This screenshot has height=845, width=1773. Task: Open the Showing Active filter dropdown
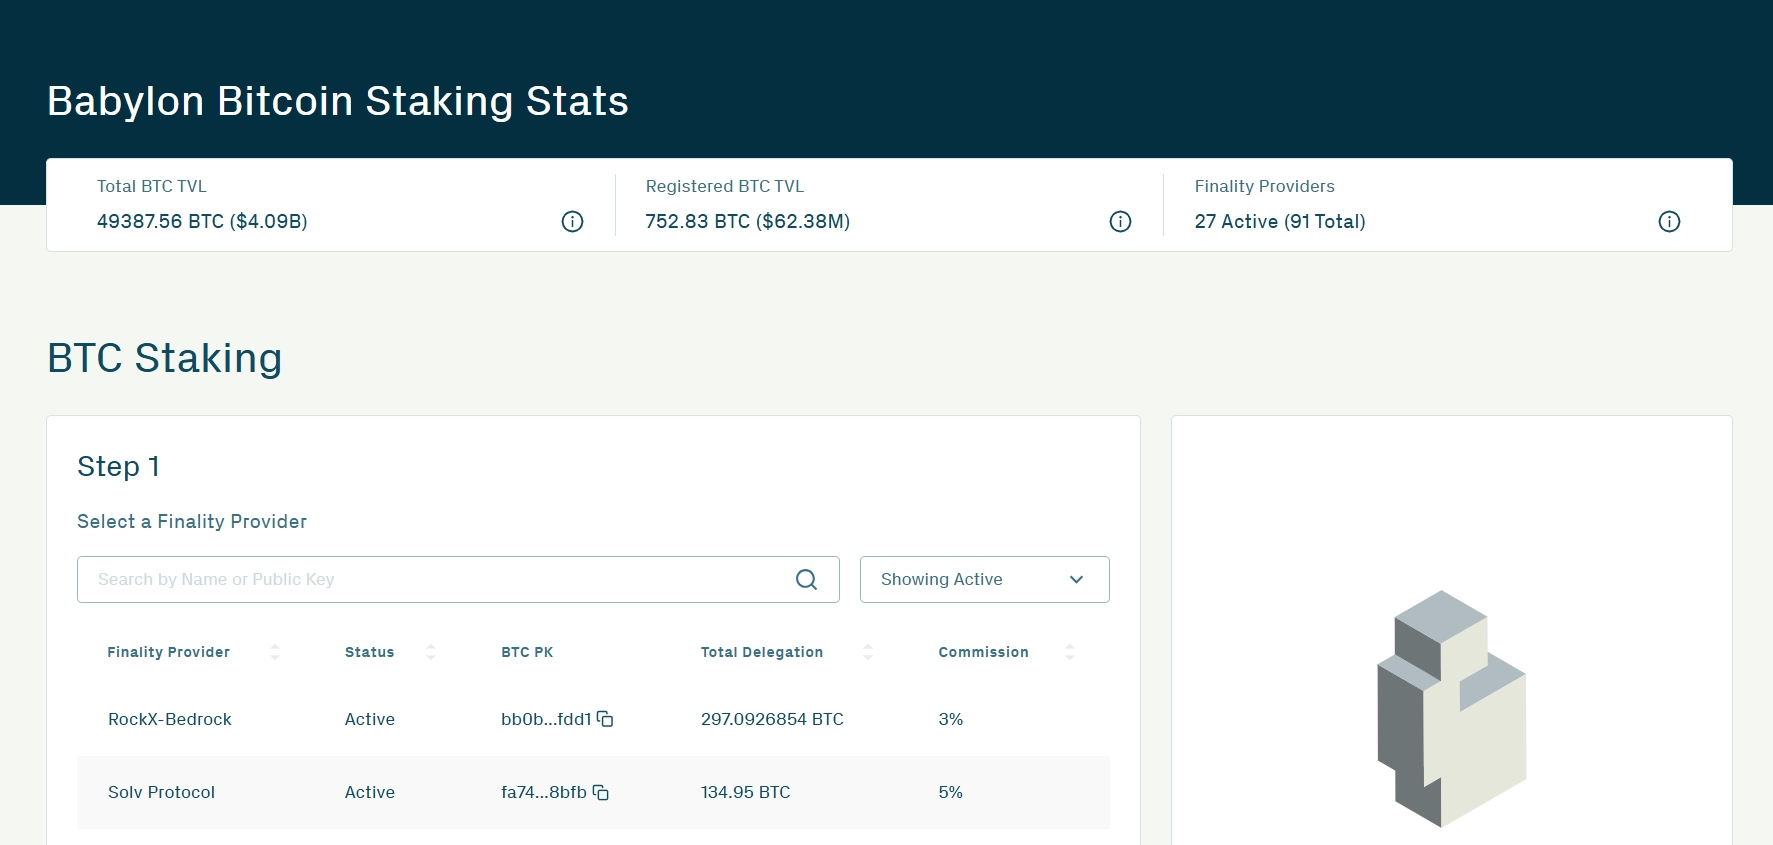pos(984,580)
